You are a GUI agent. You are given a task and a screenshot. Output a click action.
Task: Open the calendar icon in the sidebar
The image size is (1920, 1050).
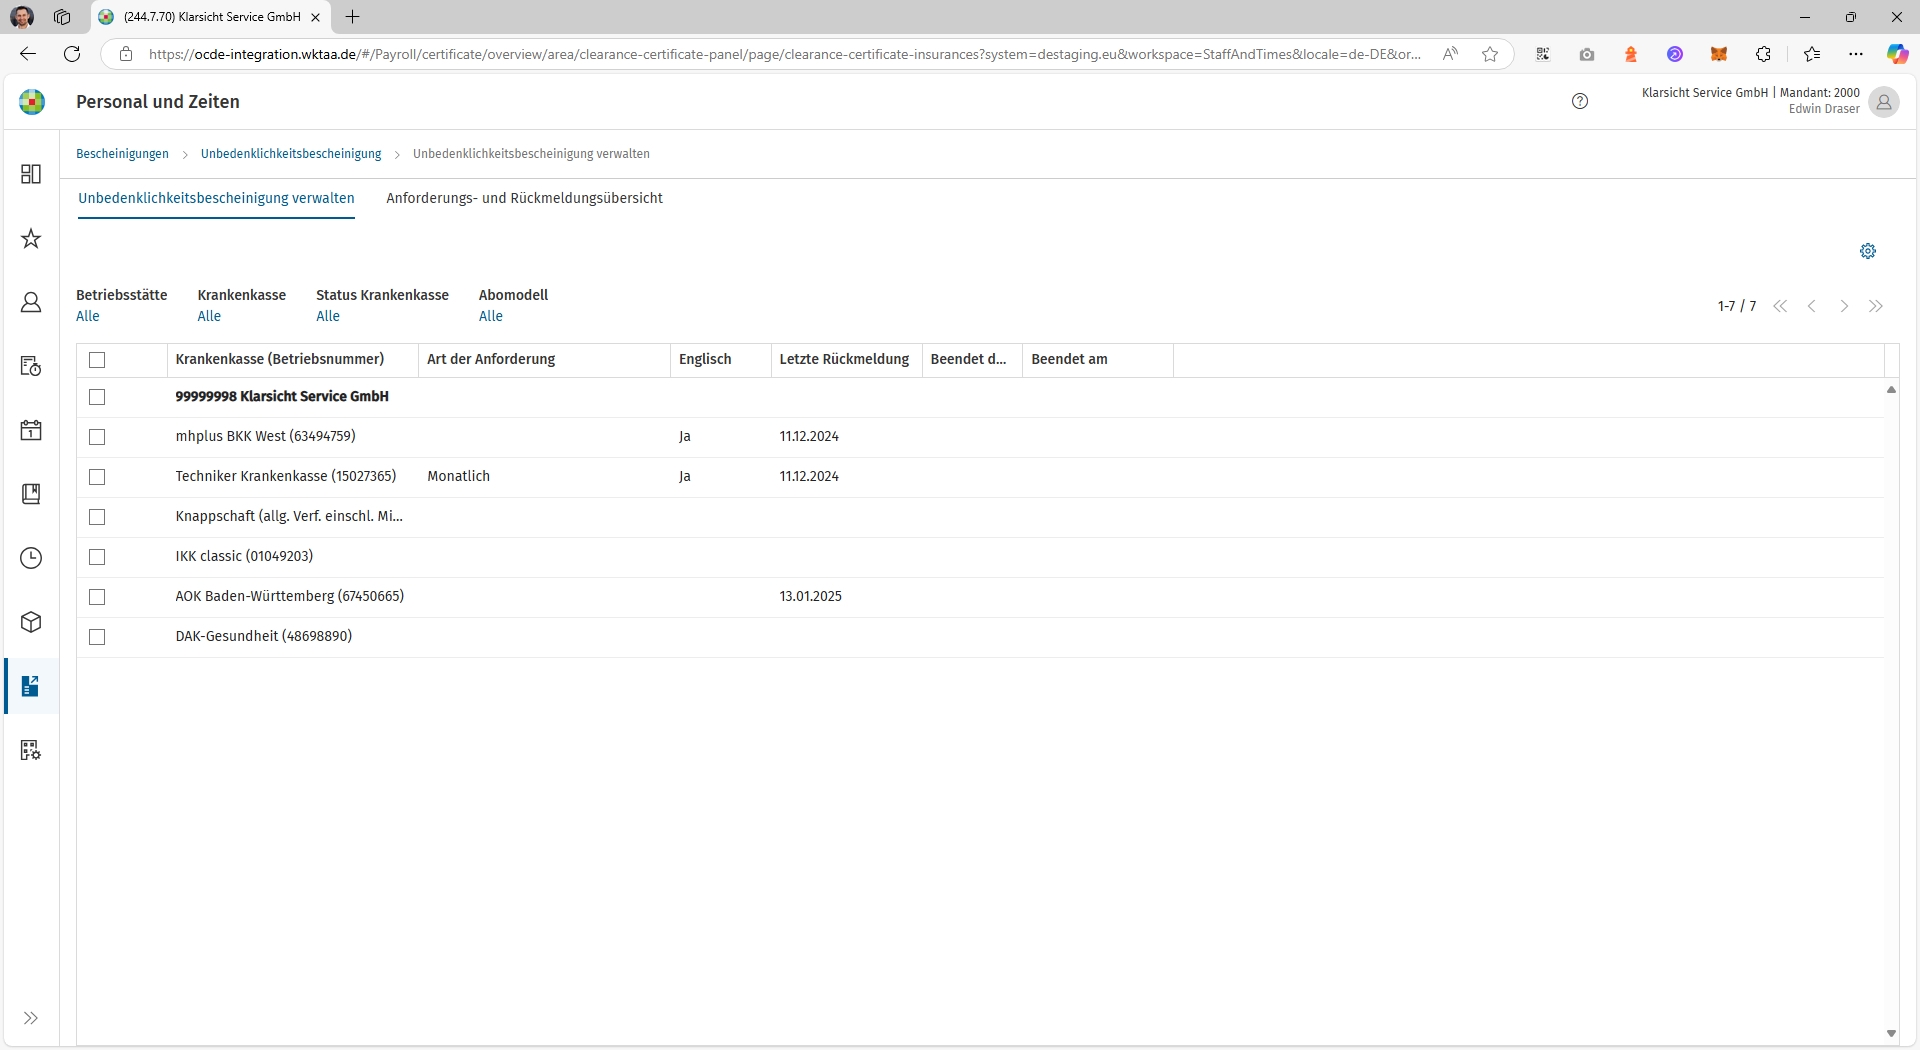31,430
